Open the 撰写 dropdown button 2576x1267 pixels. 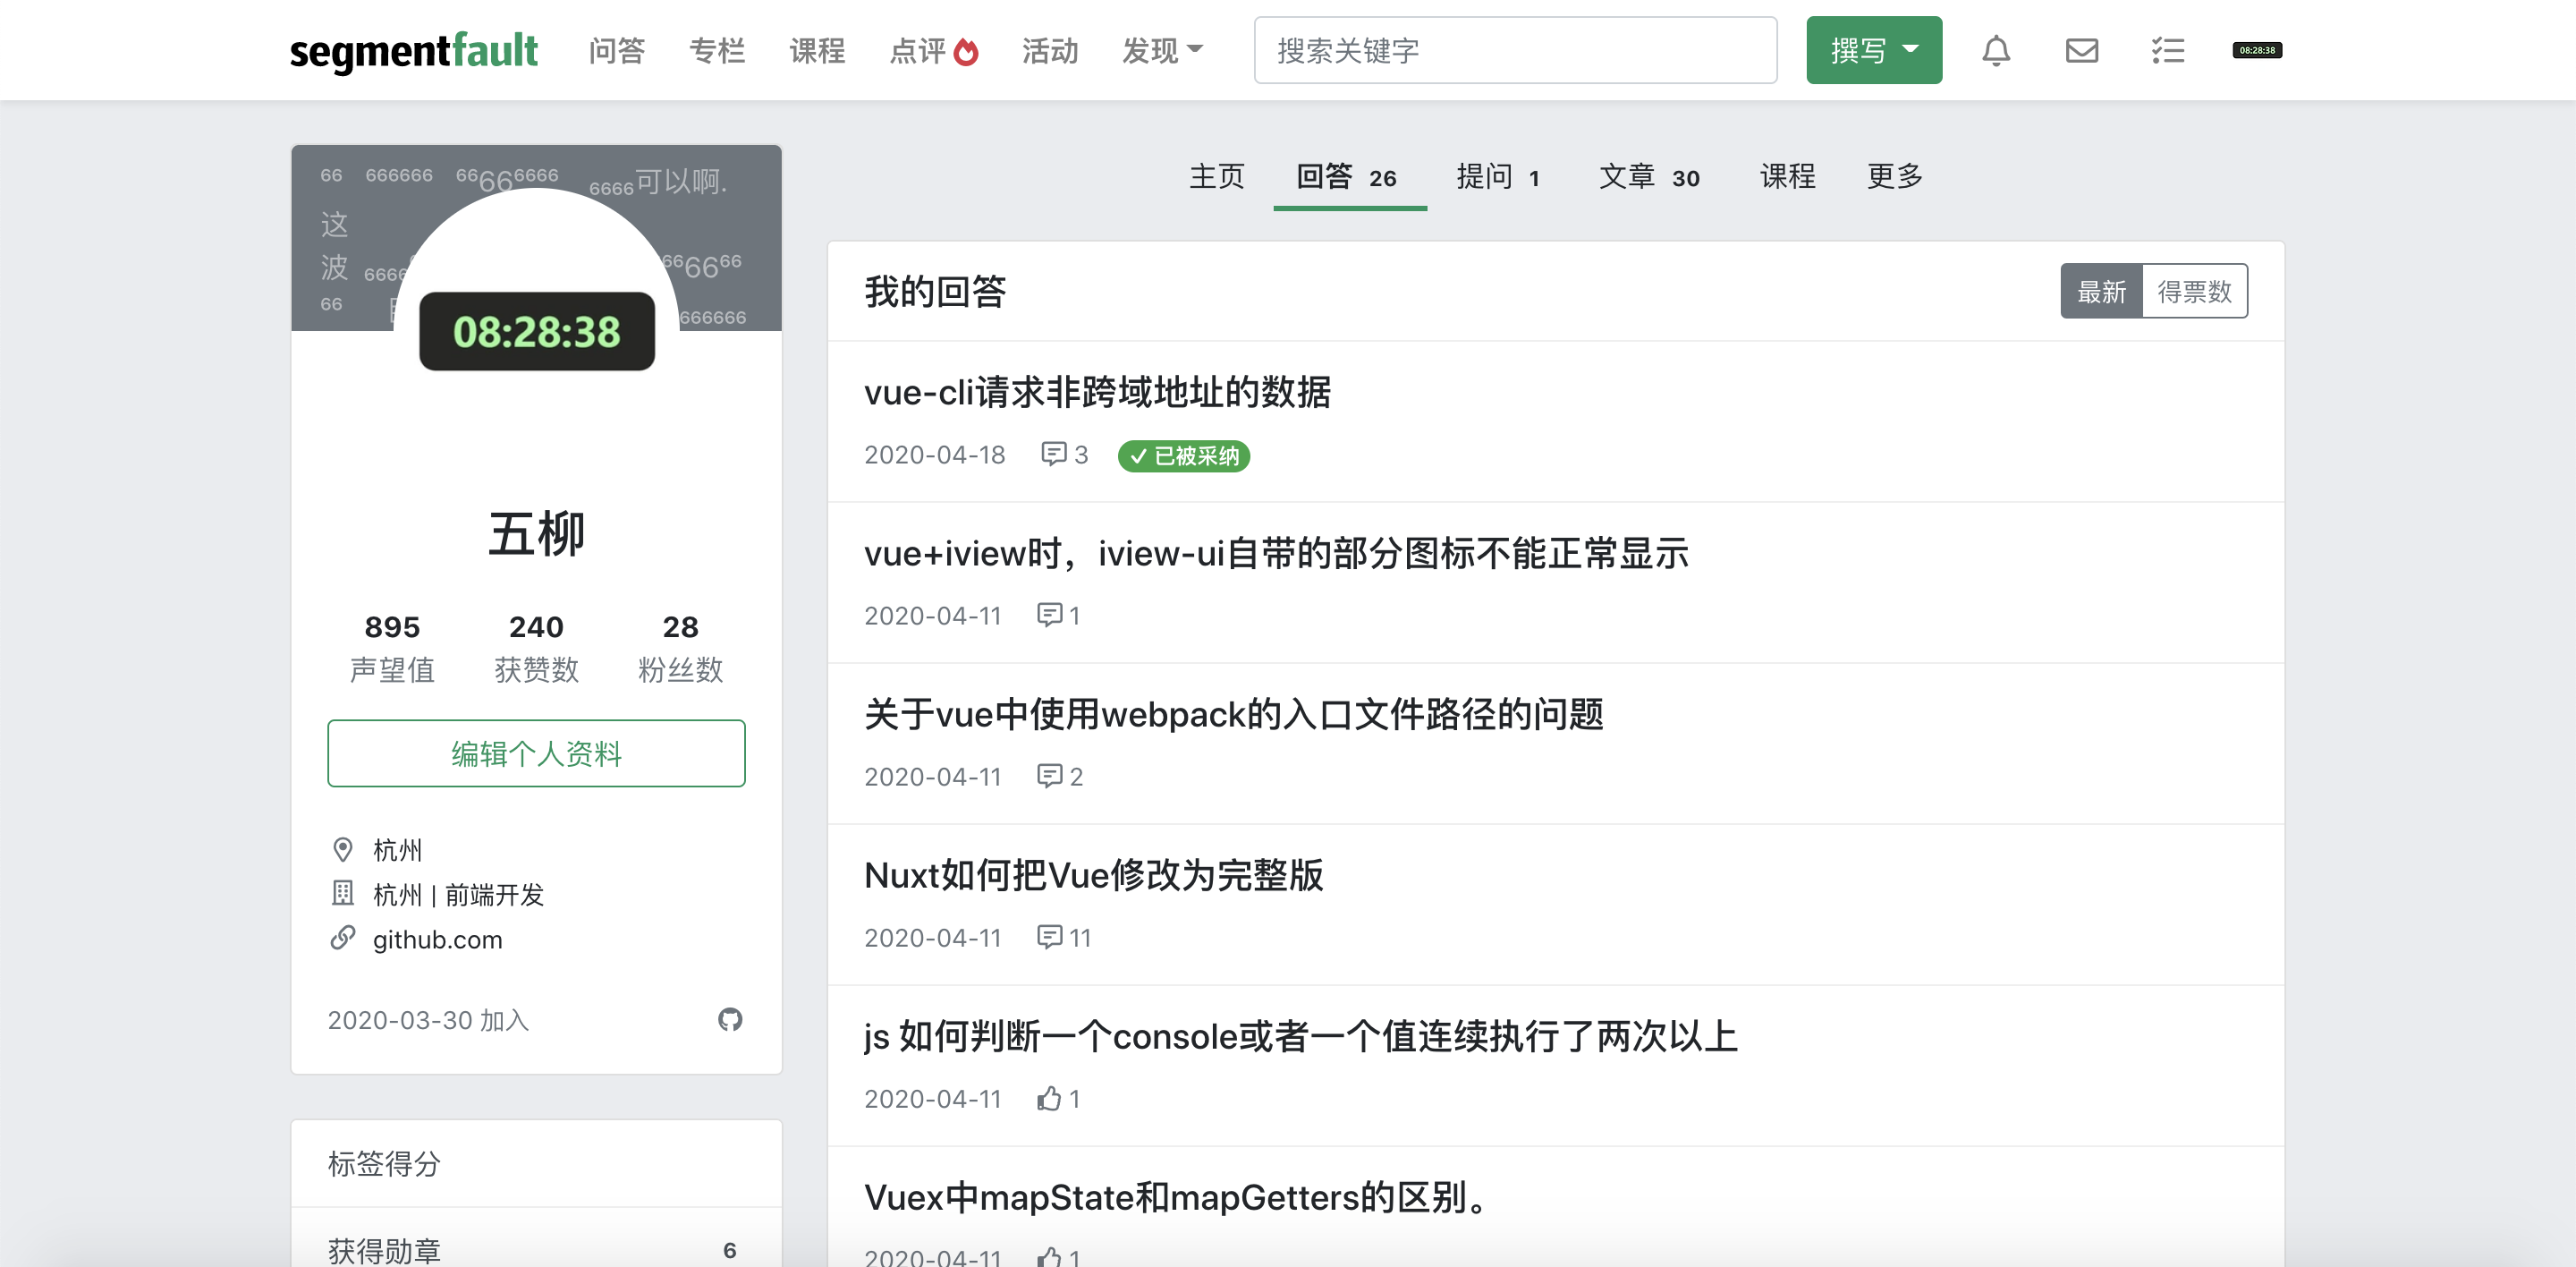coord(1873,50)
